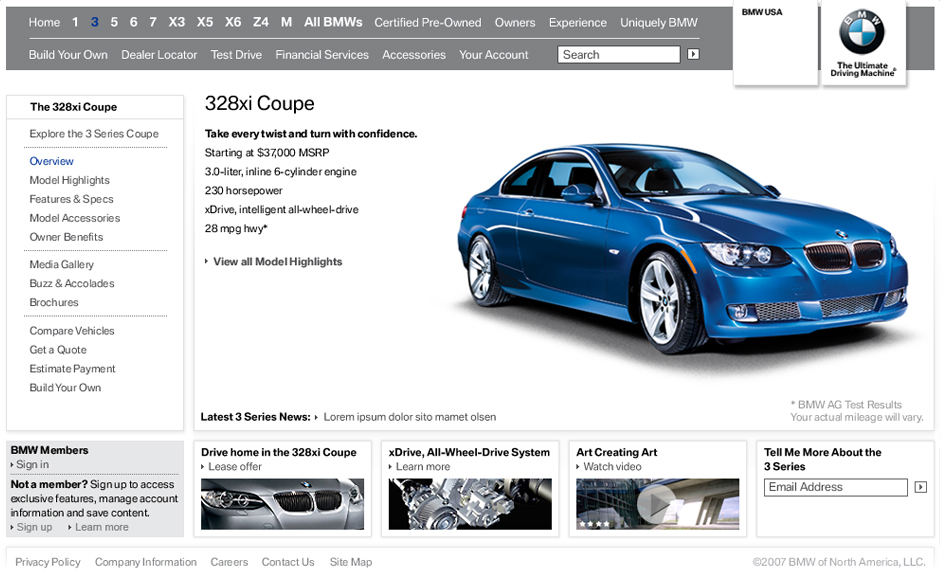Image resolution: width=940 pixels, height=575 pixels.
Task: Open Explore the 3 Series Coupe
Action: [94, 134]
